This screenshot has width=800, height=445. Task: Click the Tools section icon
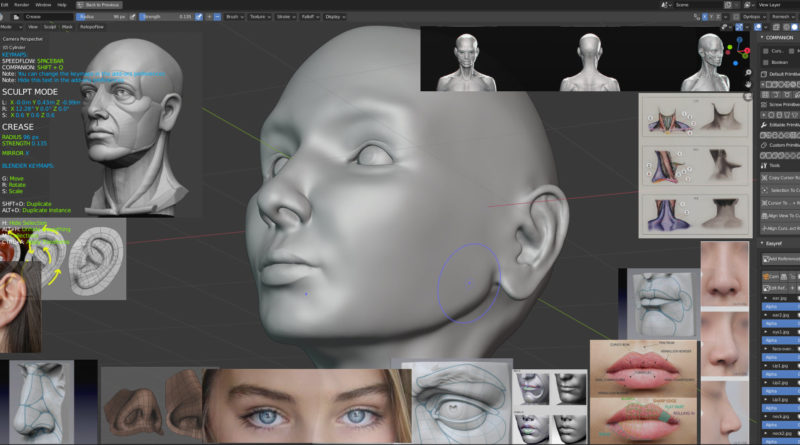(x=764, y=166)
